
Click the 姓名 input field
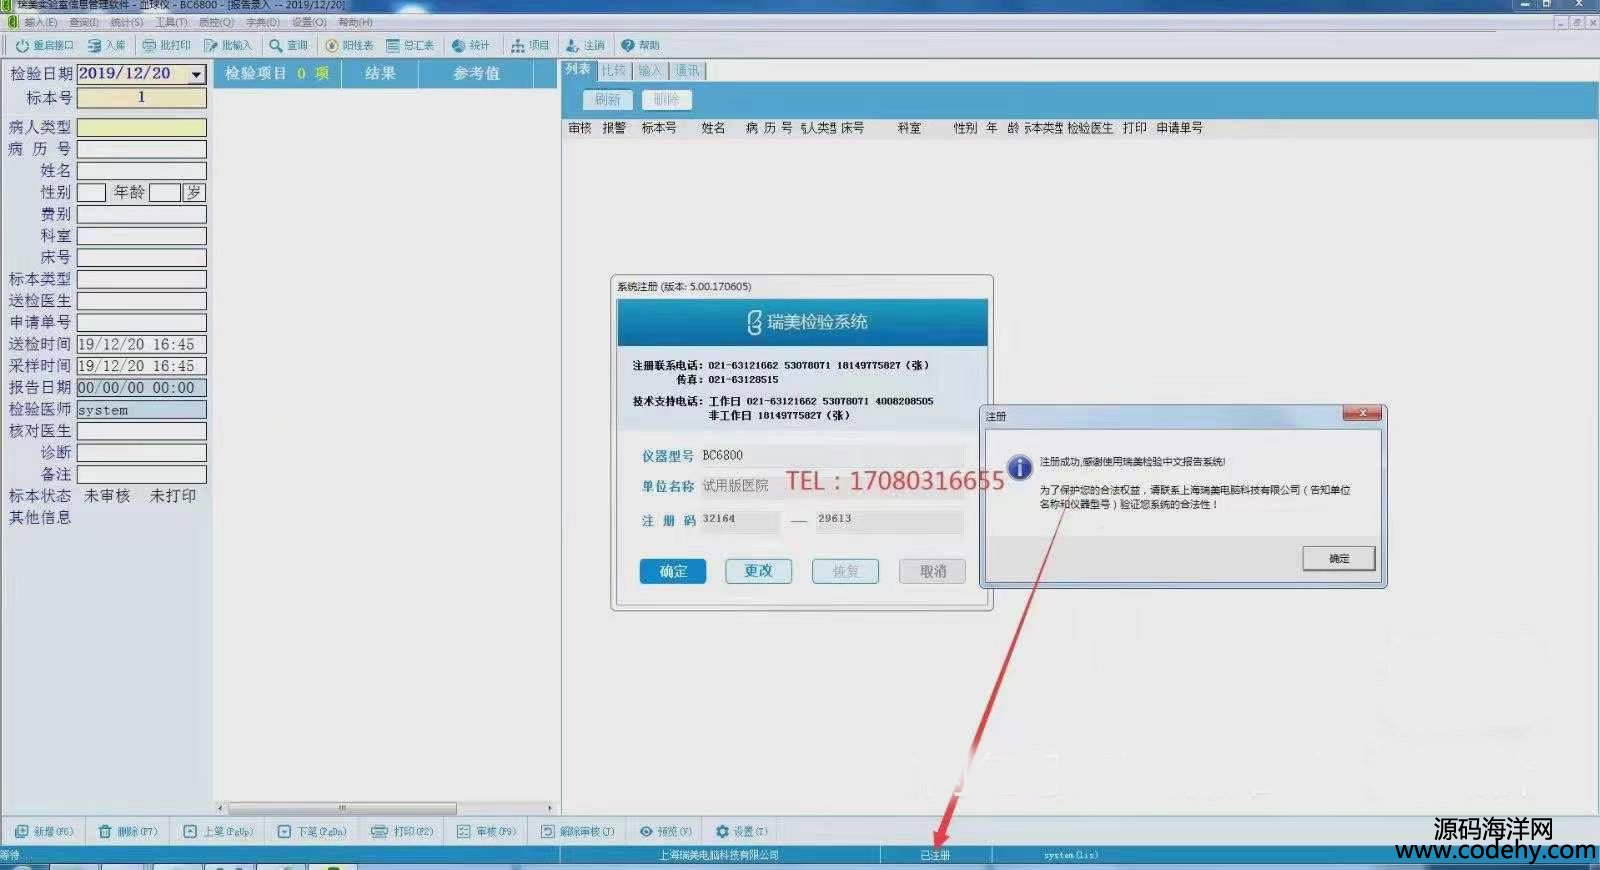142,171
